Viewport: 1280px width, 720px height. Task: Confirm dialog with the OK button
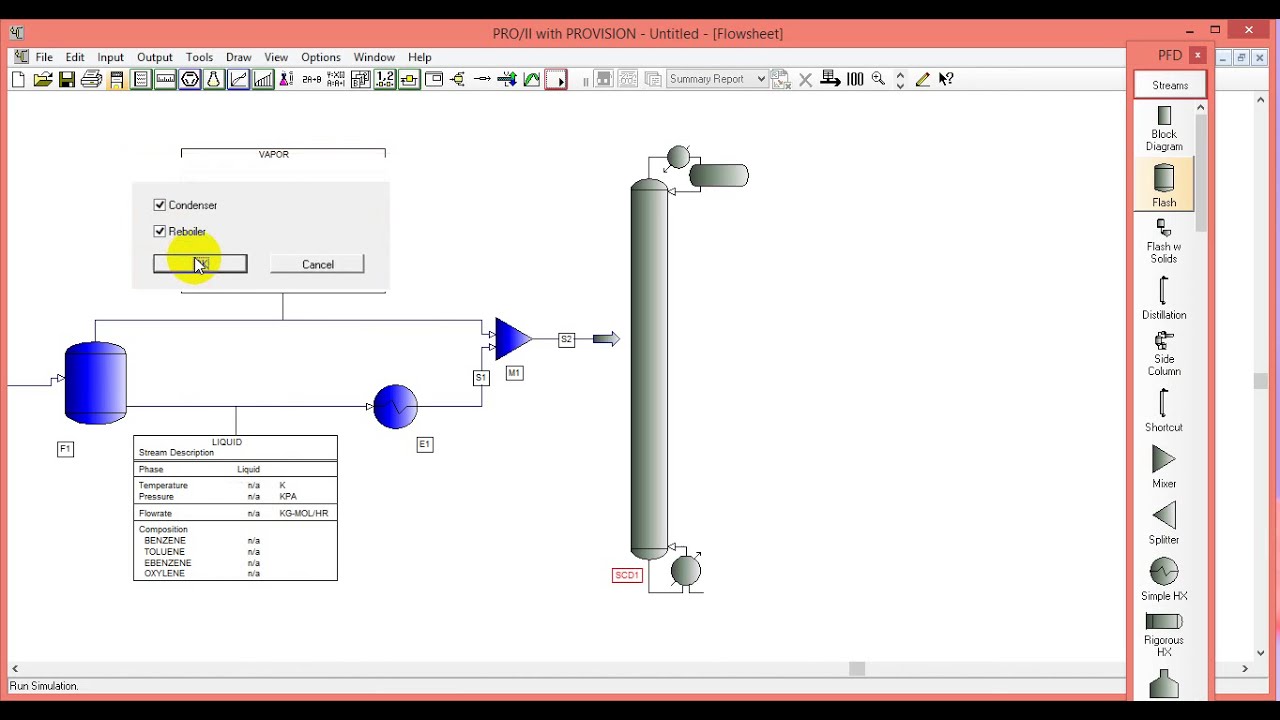tap(200, 264)
